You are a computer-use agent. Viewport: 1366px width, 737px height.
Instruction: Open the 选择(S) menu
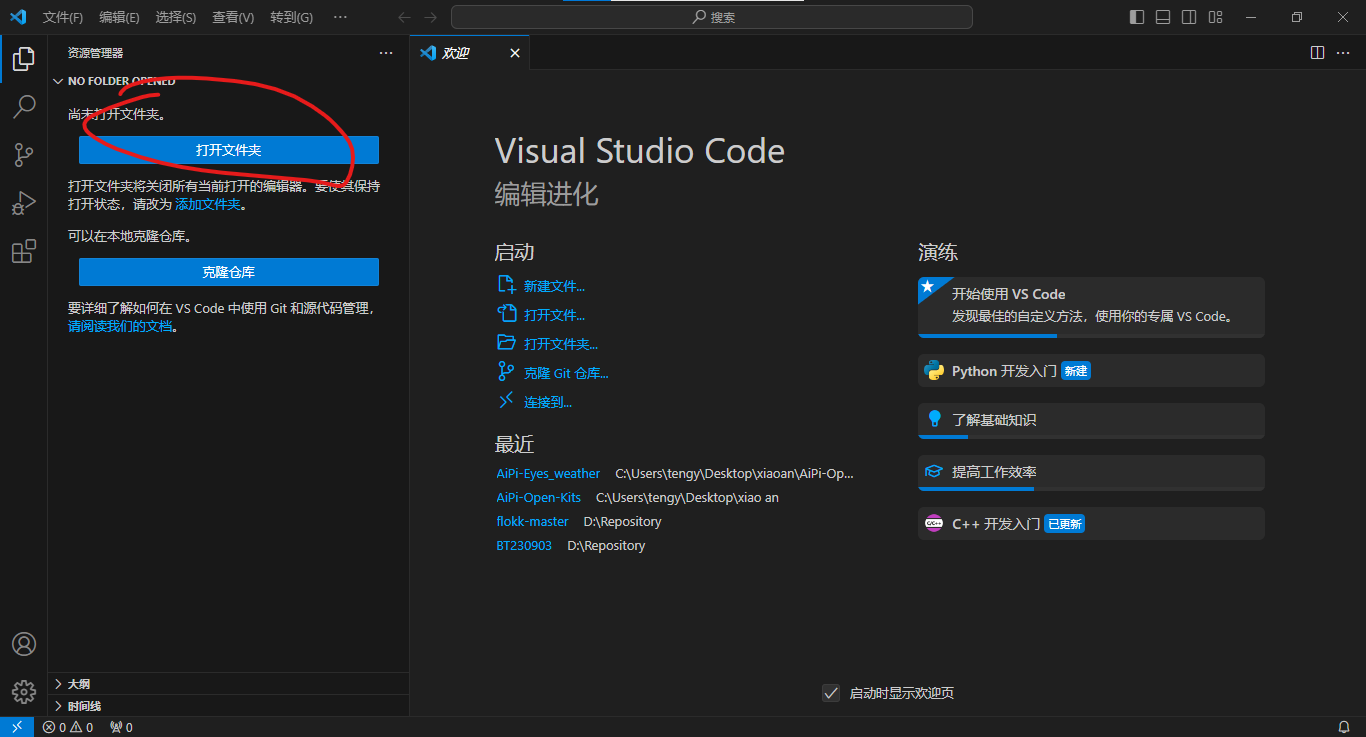pos(176,17)
